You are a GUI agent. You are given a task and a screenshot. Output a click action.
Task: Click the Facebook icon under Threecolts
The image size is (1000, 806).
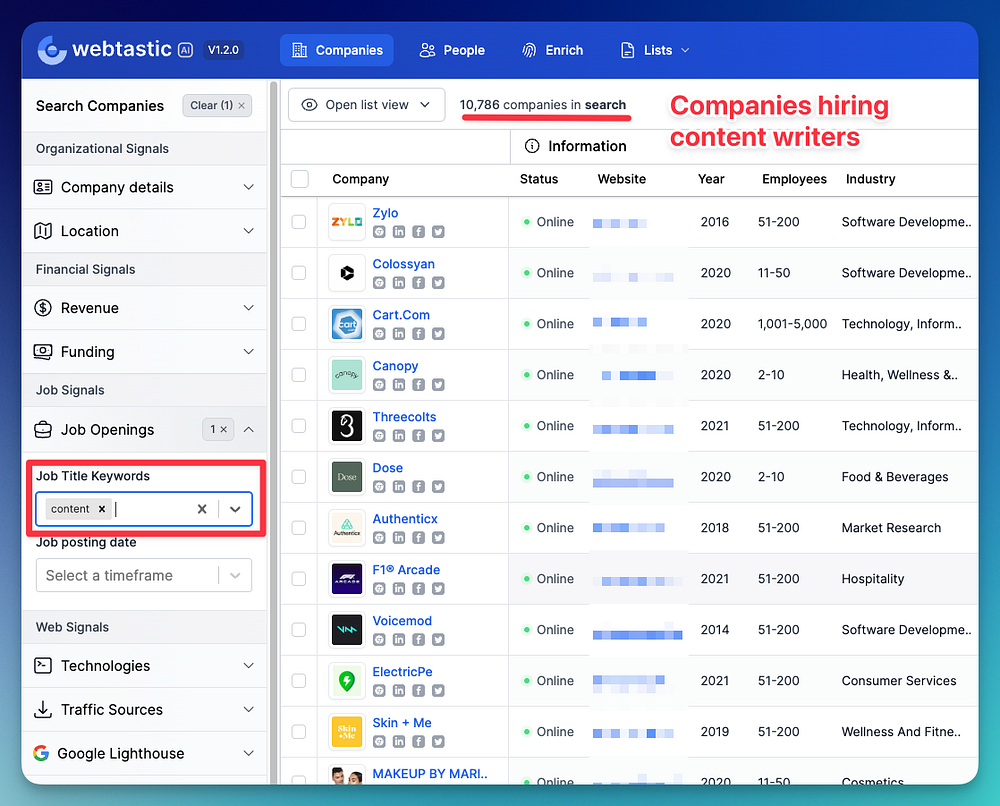point(418,436)
